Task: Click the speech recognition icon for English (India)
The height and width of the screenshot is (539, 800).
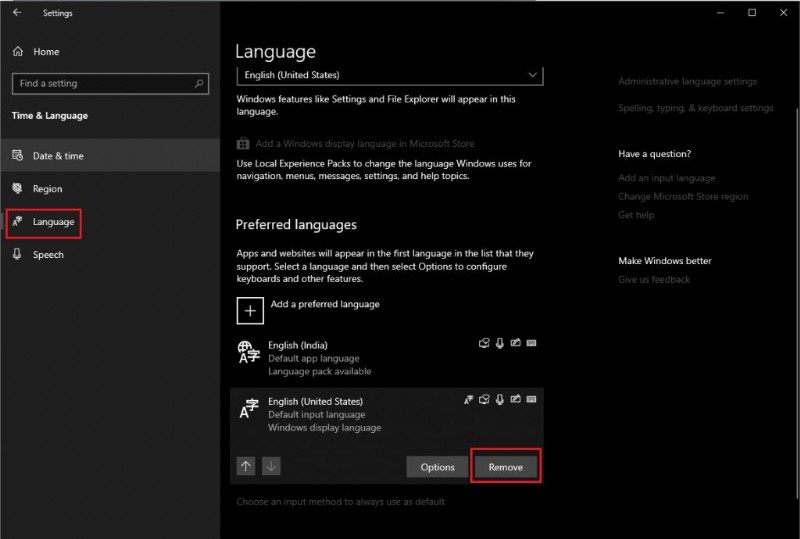Action: tap(499, 343)
